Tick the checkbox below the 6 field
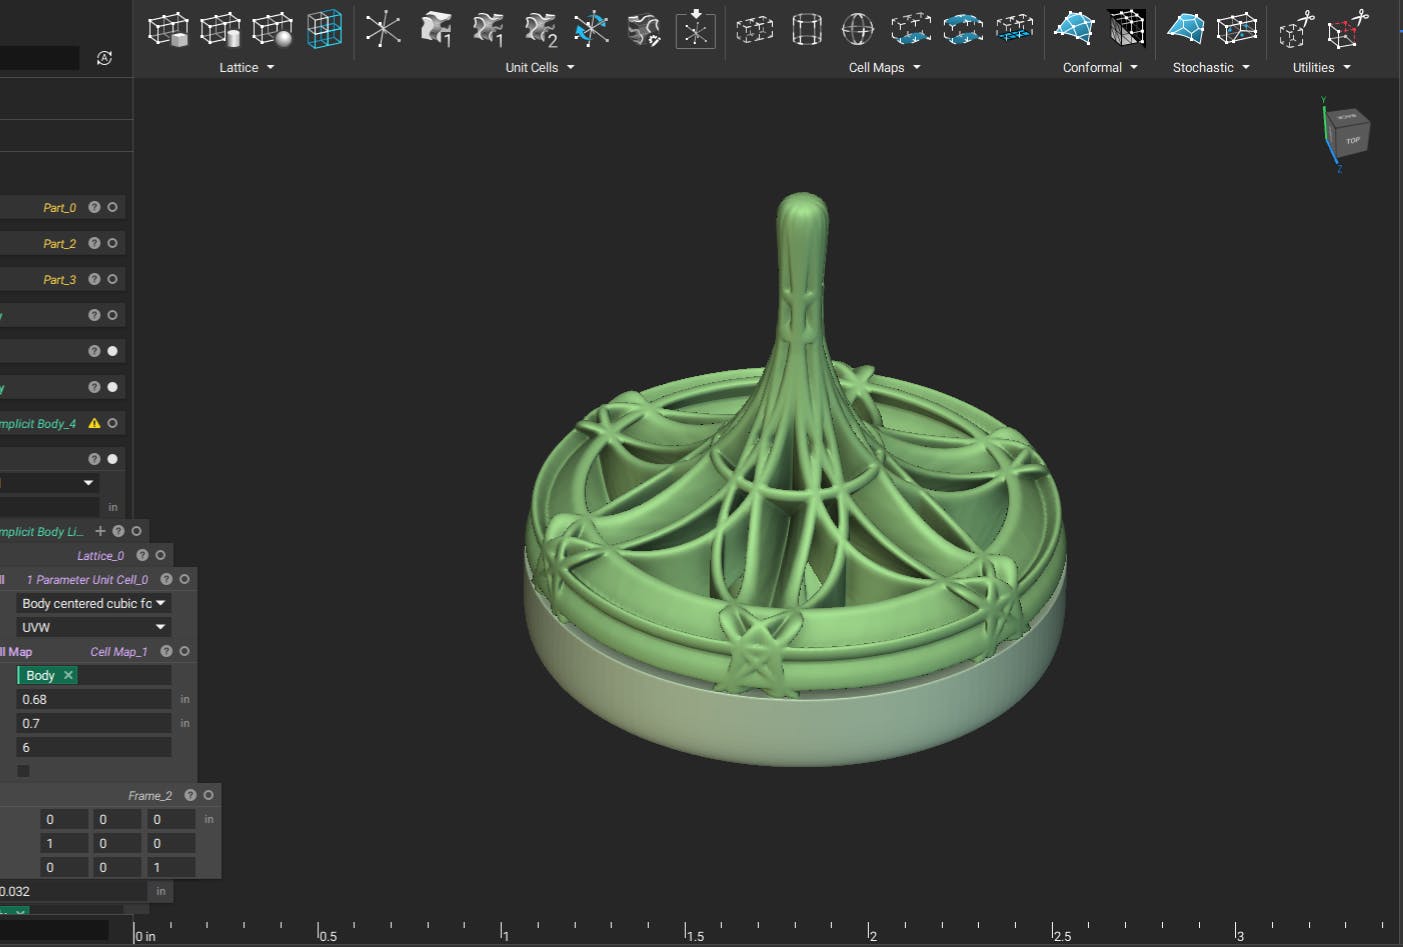The height and width of the screenshot is (947, 1403). pyautogui.click(x=23, y=771)
